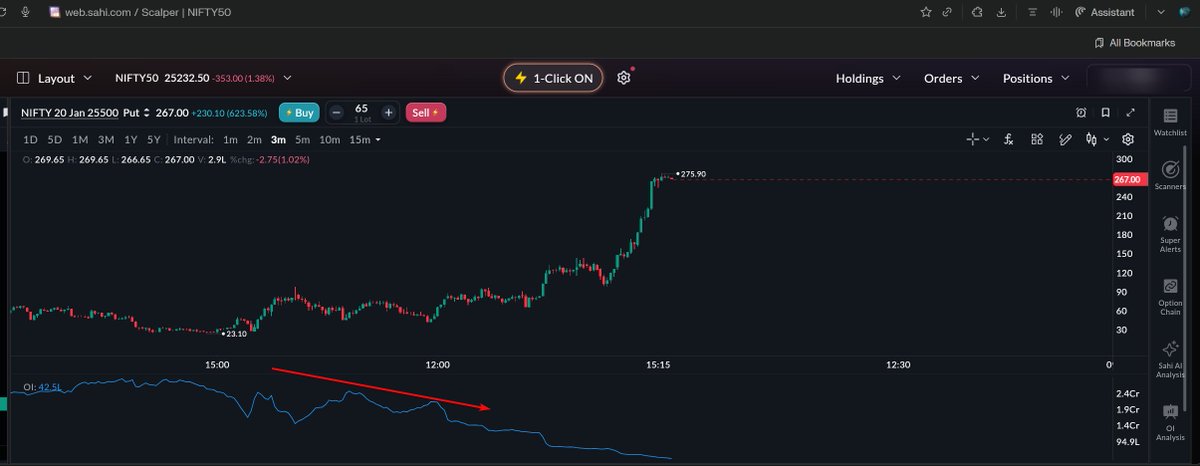The image size is (1200, 466).
Task: Select the 5Y range
Action: 153,140
